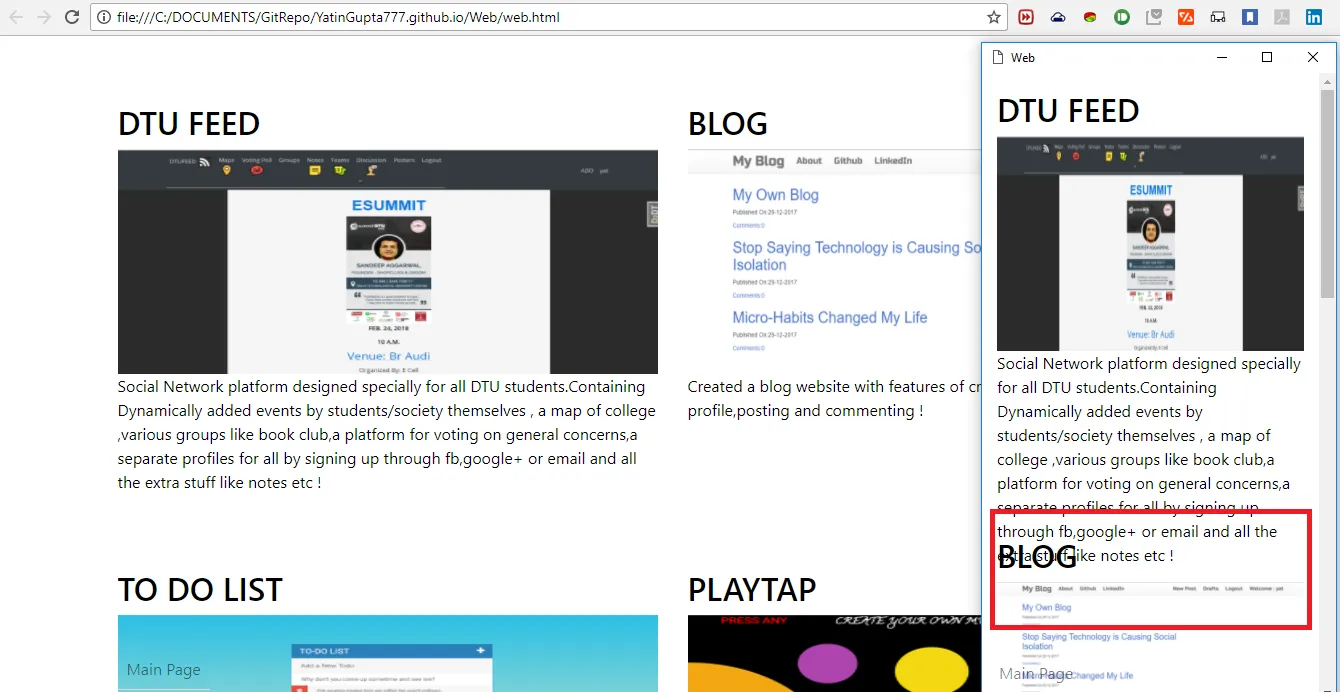Click the BLOG heading in main page
This screenshot has width=1340, height=692.
pos(728,124)
